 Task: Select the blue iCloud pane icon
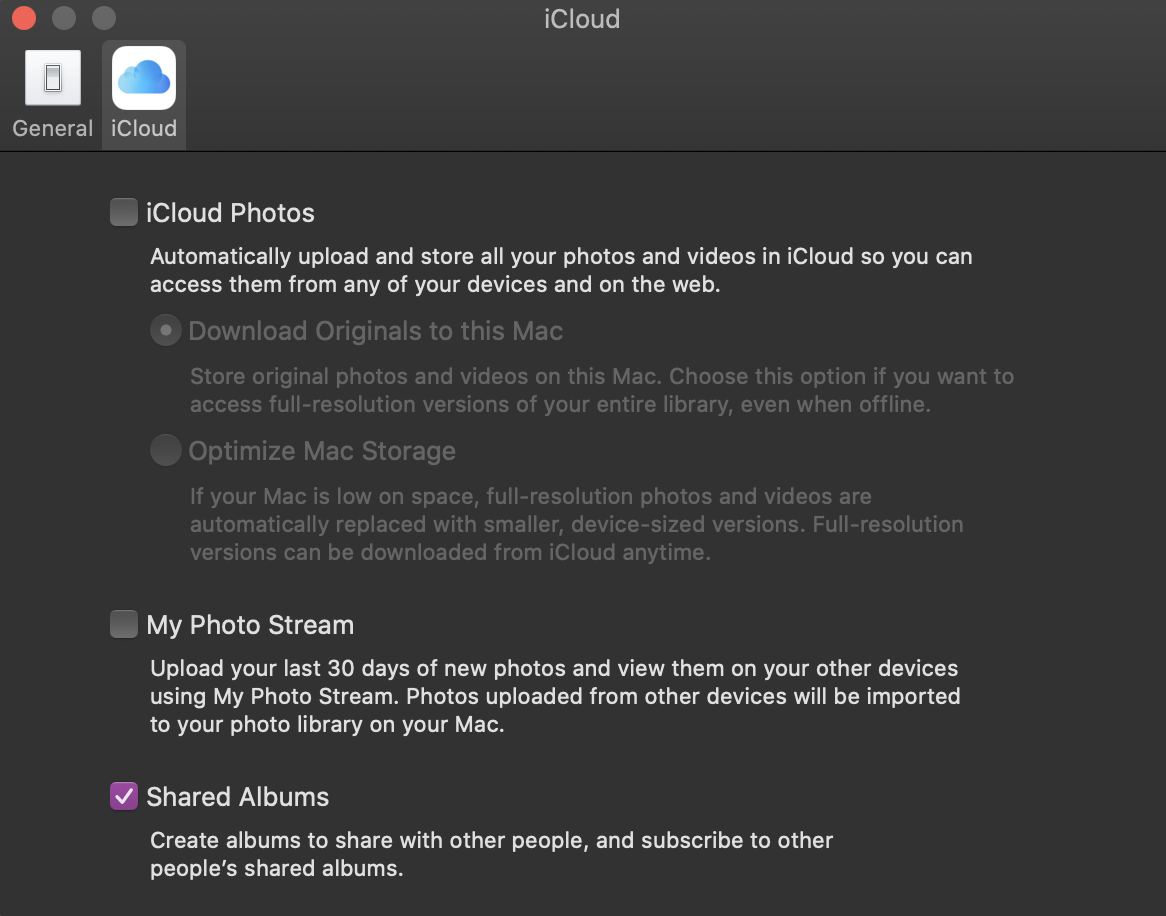[143, 77]
